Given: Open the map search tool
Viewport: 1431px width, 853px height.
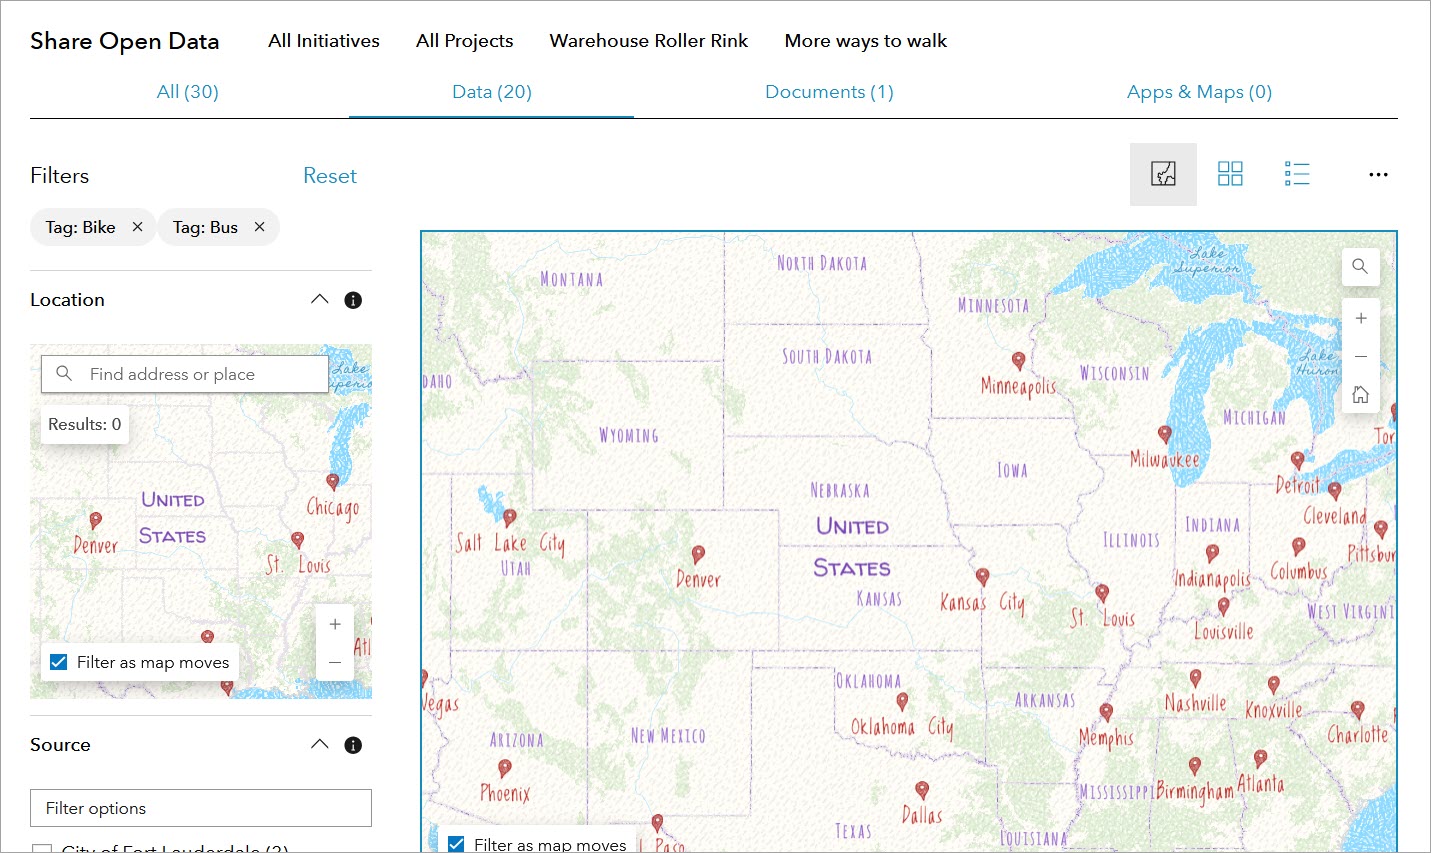Looking at the screenshot, I should click(1360, 266).
